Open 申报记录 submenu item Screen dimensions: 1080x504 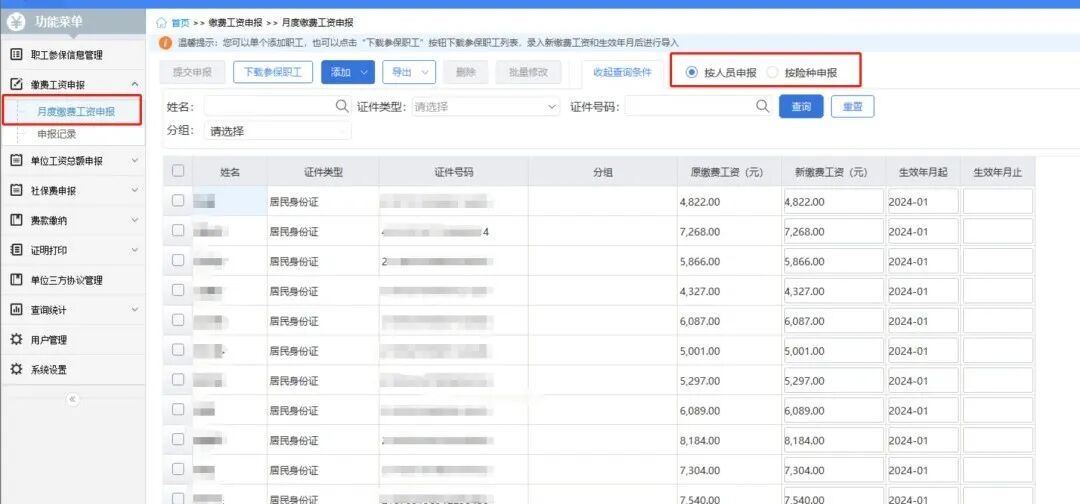[56, 134]
